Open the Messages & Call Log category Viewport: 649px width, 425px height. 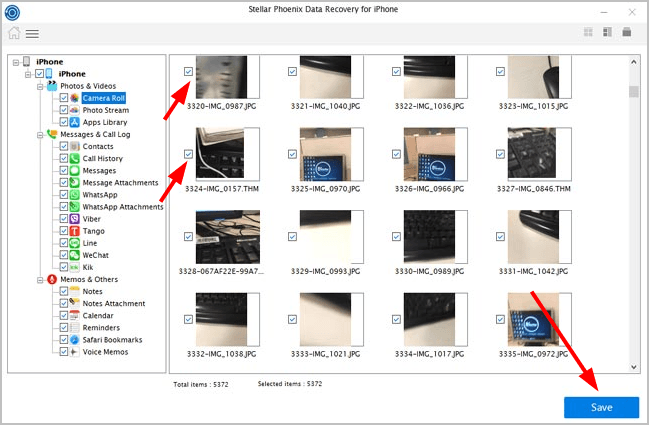(95, 134)
